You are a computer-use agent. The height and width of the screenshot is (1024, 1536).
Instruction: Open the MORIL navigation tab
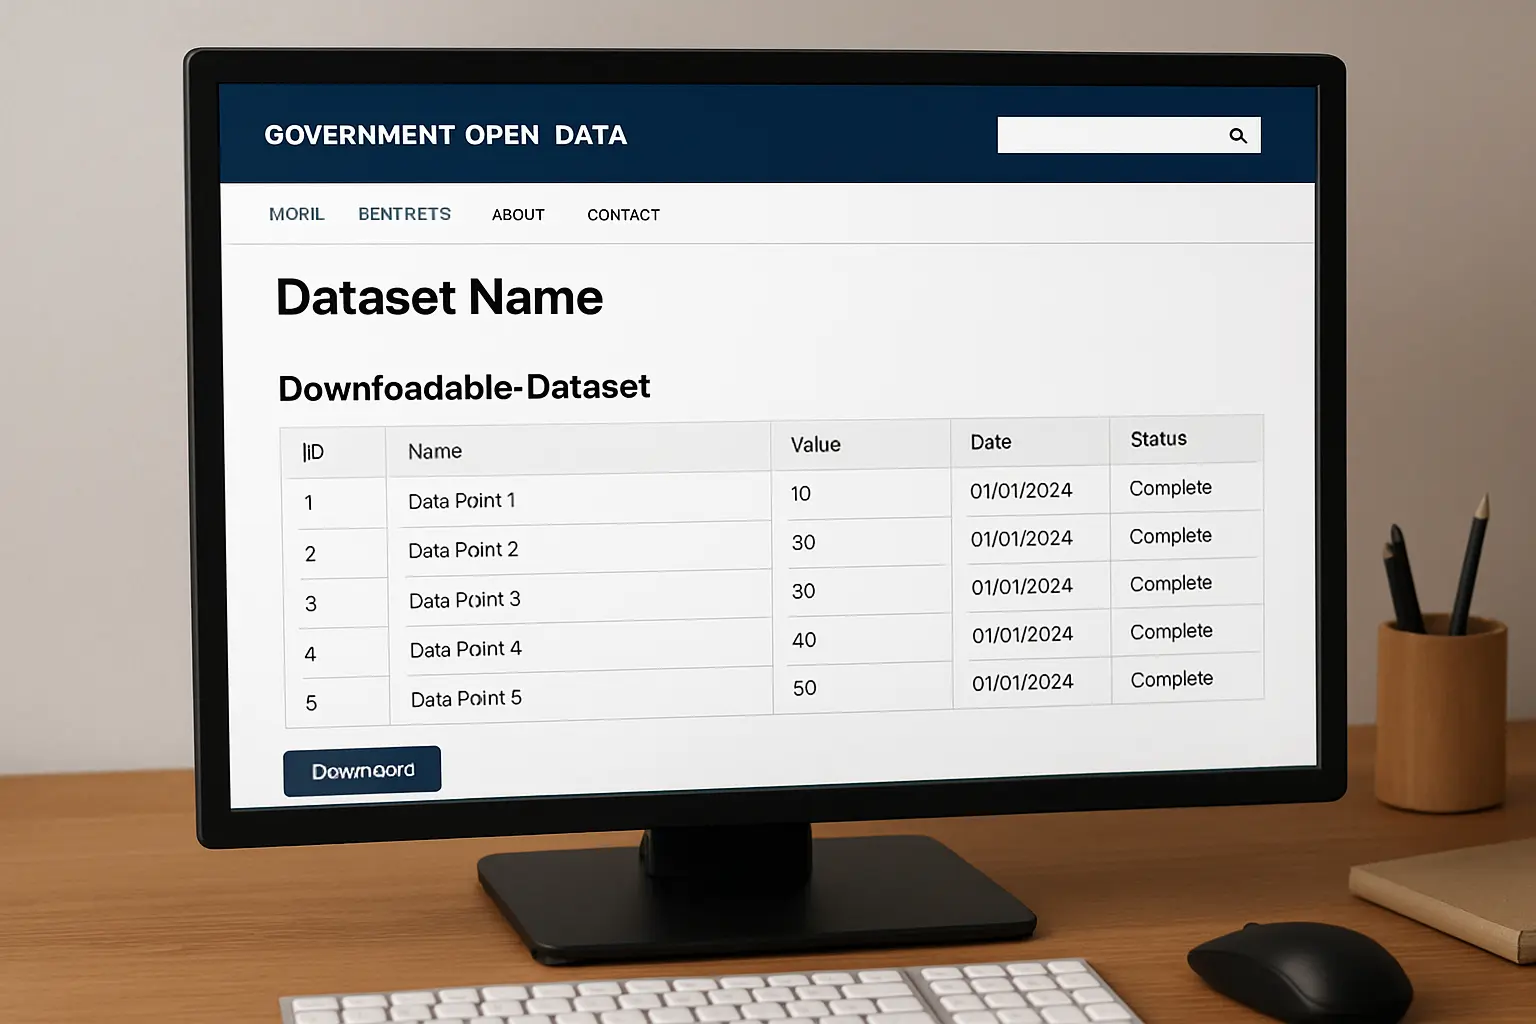(297, 214)
